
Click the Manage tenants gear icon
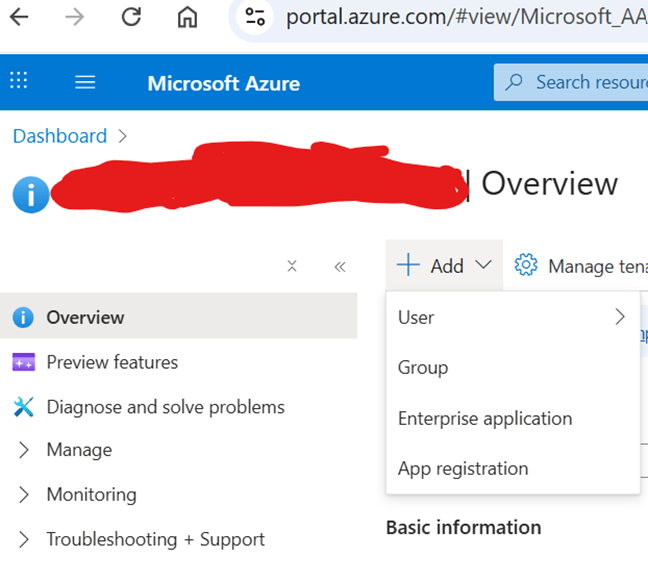pos(526,265)
